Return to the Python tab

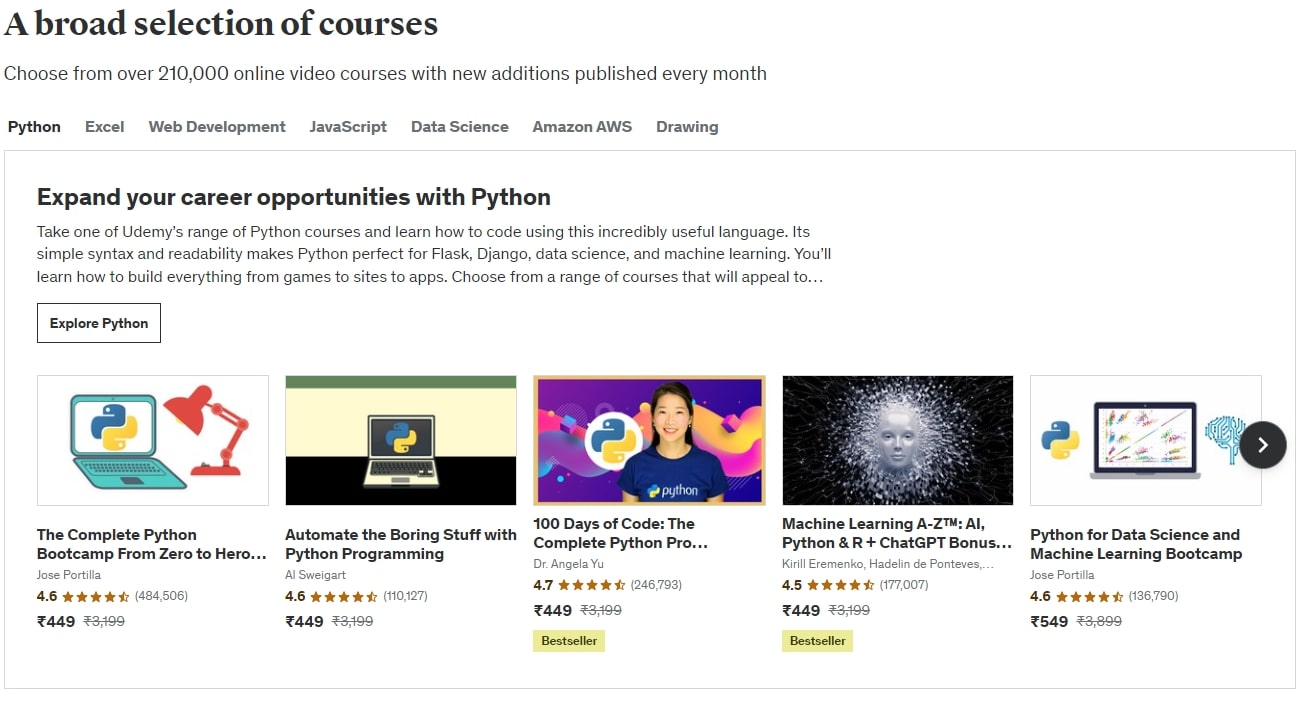pyautogui.click(x=33, y=126)
